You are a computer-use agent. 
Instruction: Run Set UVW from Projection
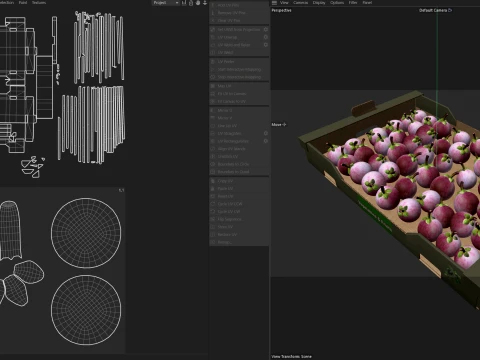pyautogui.click(x=236, y=29)
